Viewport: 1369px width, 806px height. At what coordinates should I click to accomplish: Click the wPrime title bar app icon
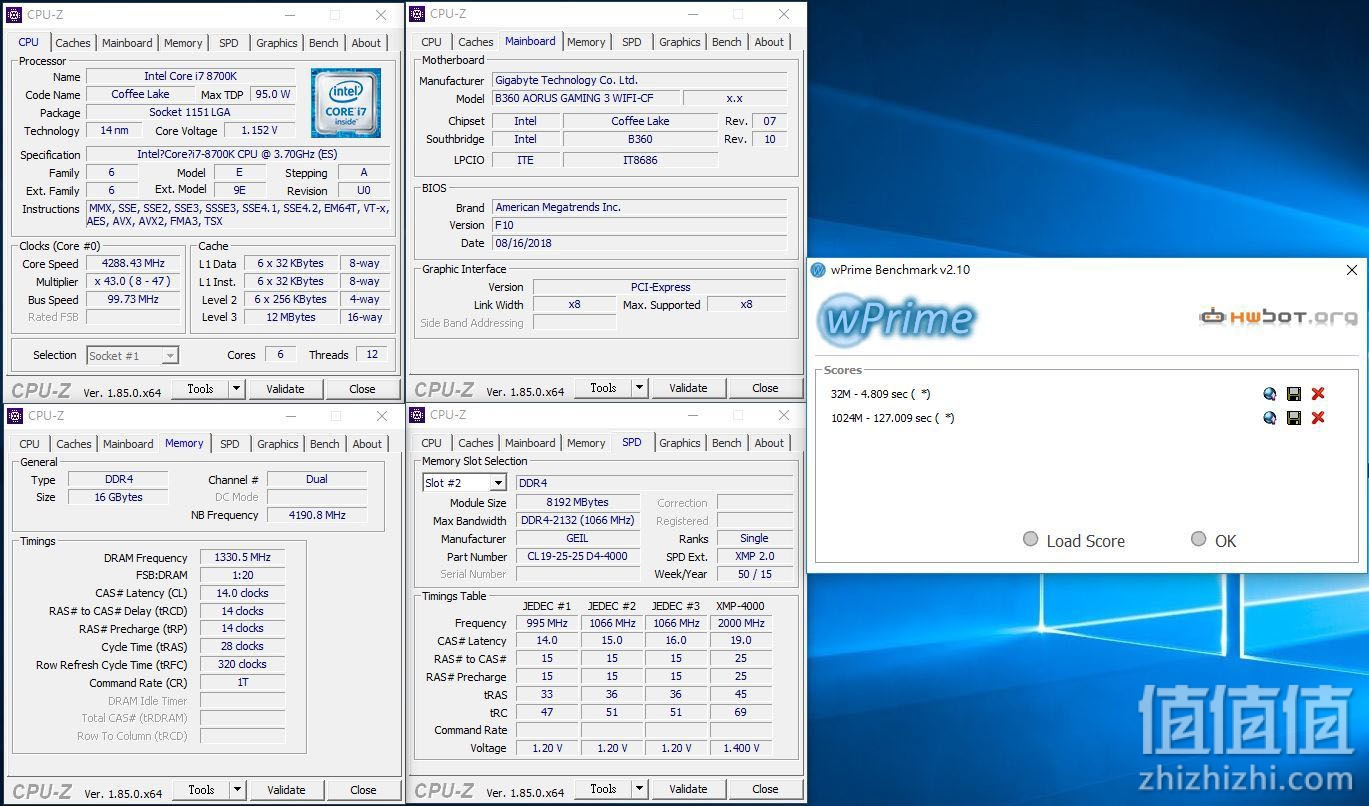[819, 270]
